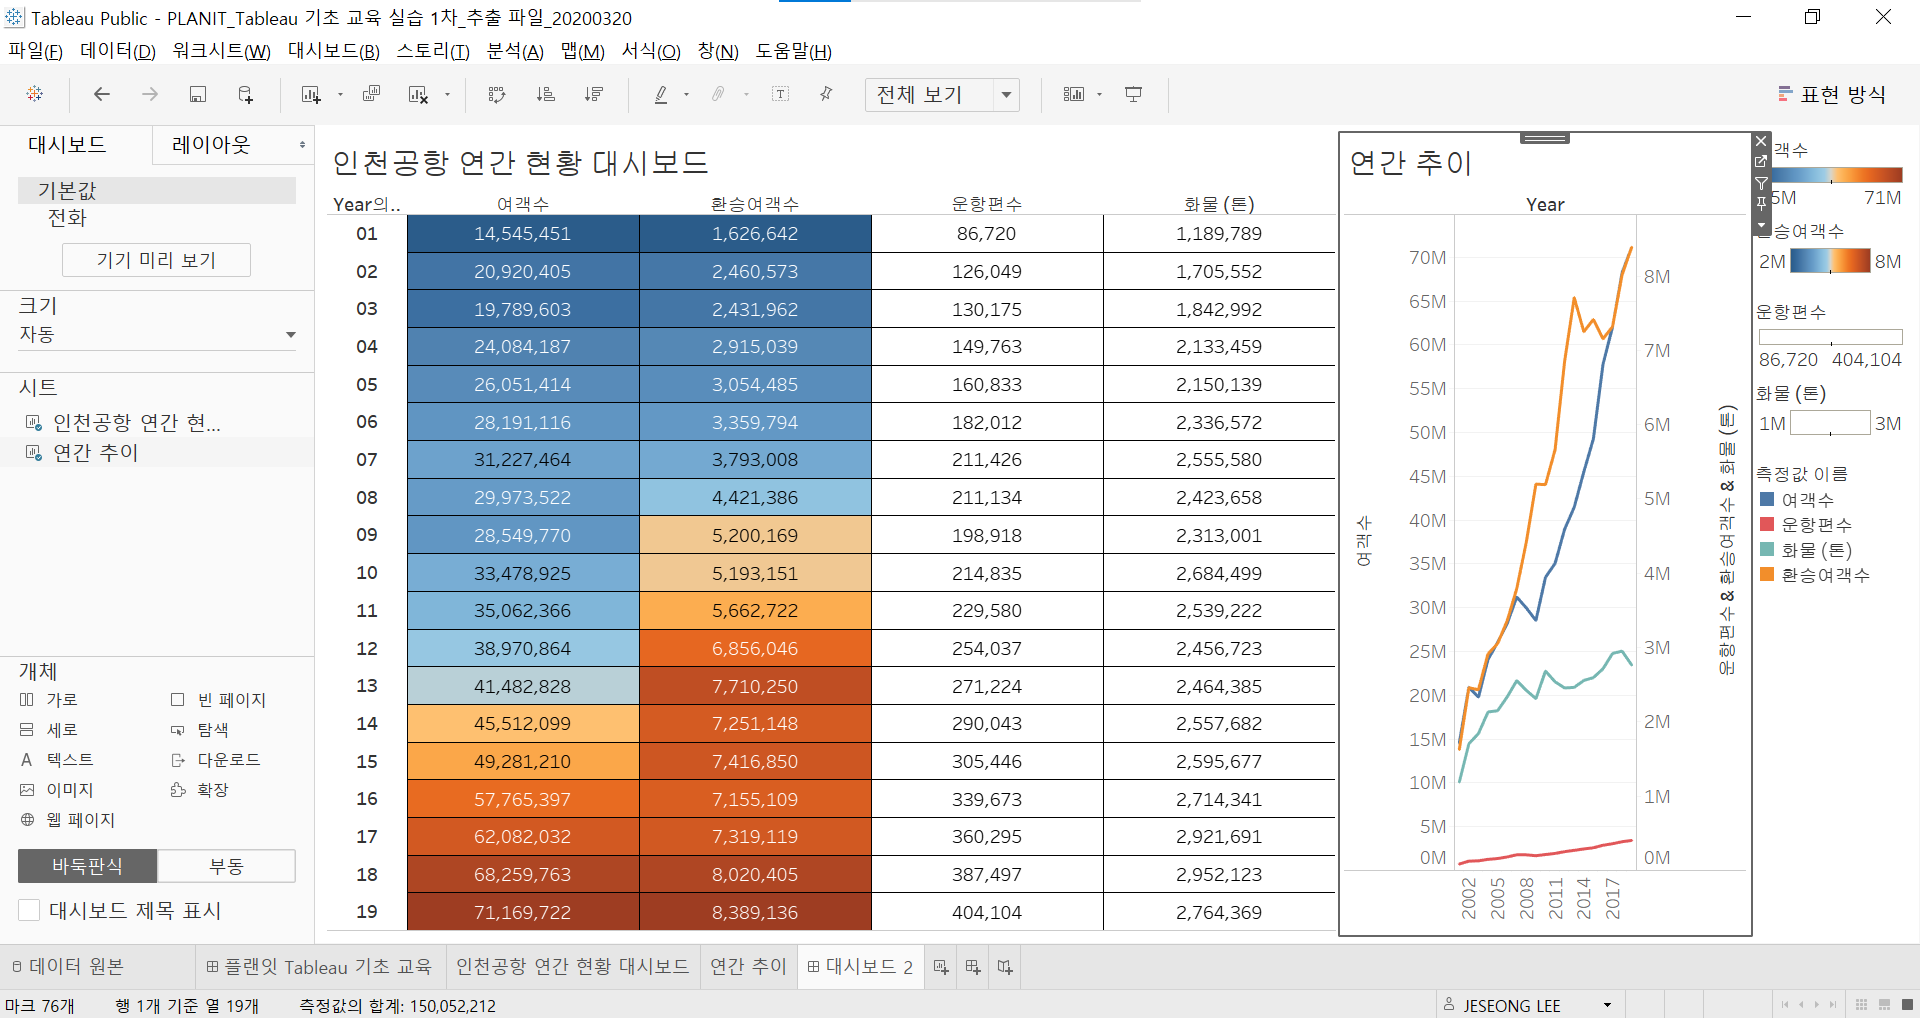Show sheet sorter view in the status bar
This screenshot has height=1018, width=1920.
[x=1861, y=1004]
